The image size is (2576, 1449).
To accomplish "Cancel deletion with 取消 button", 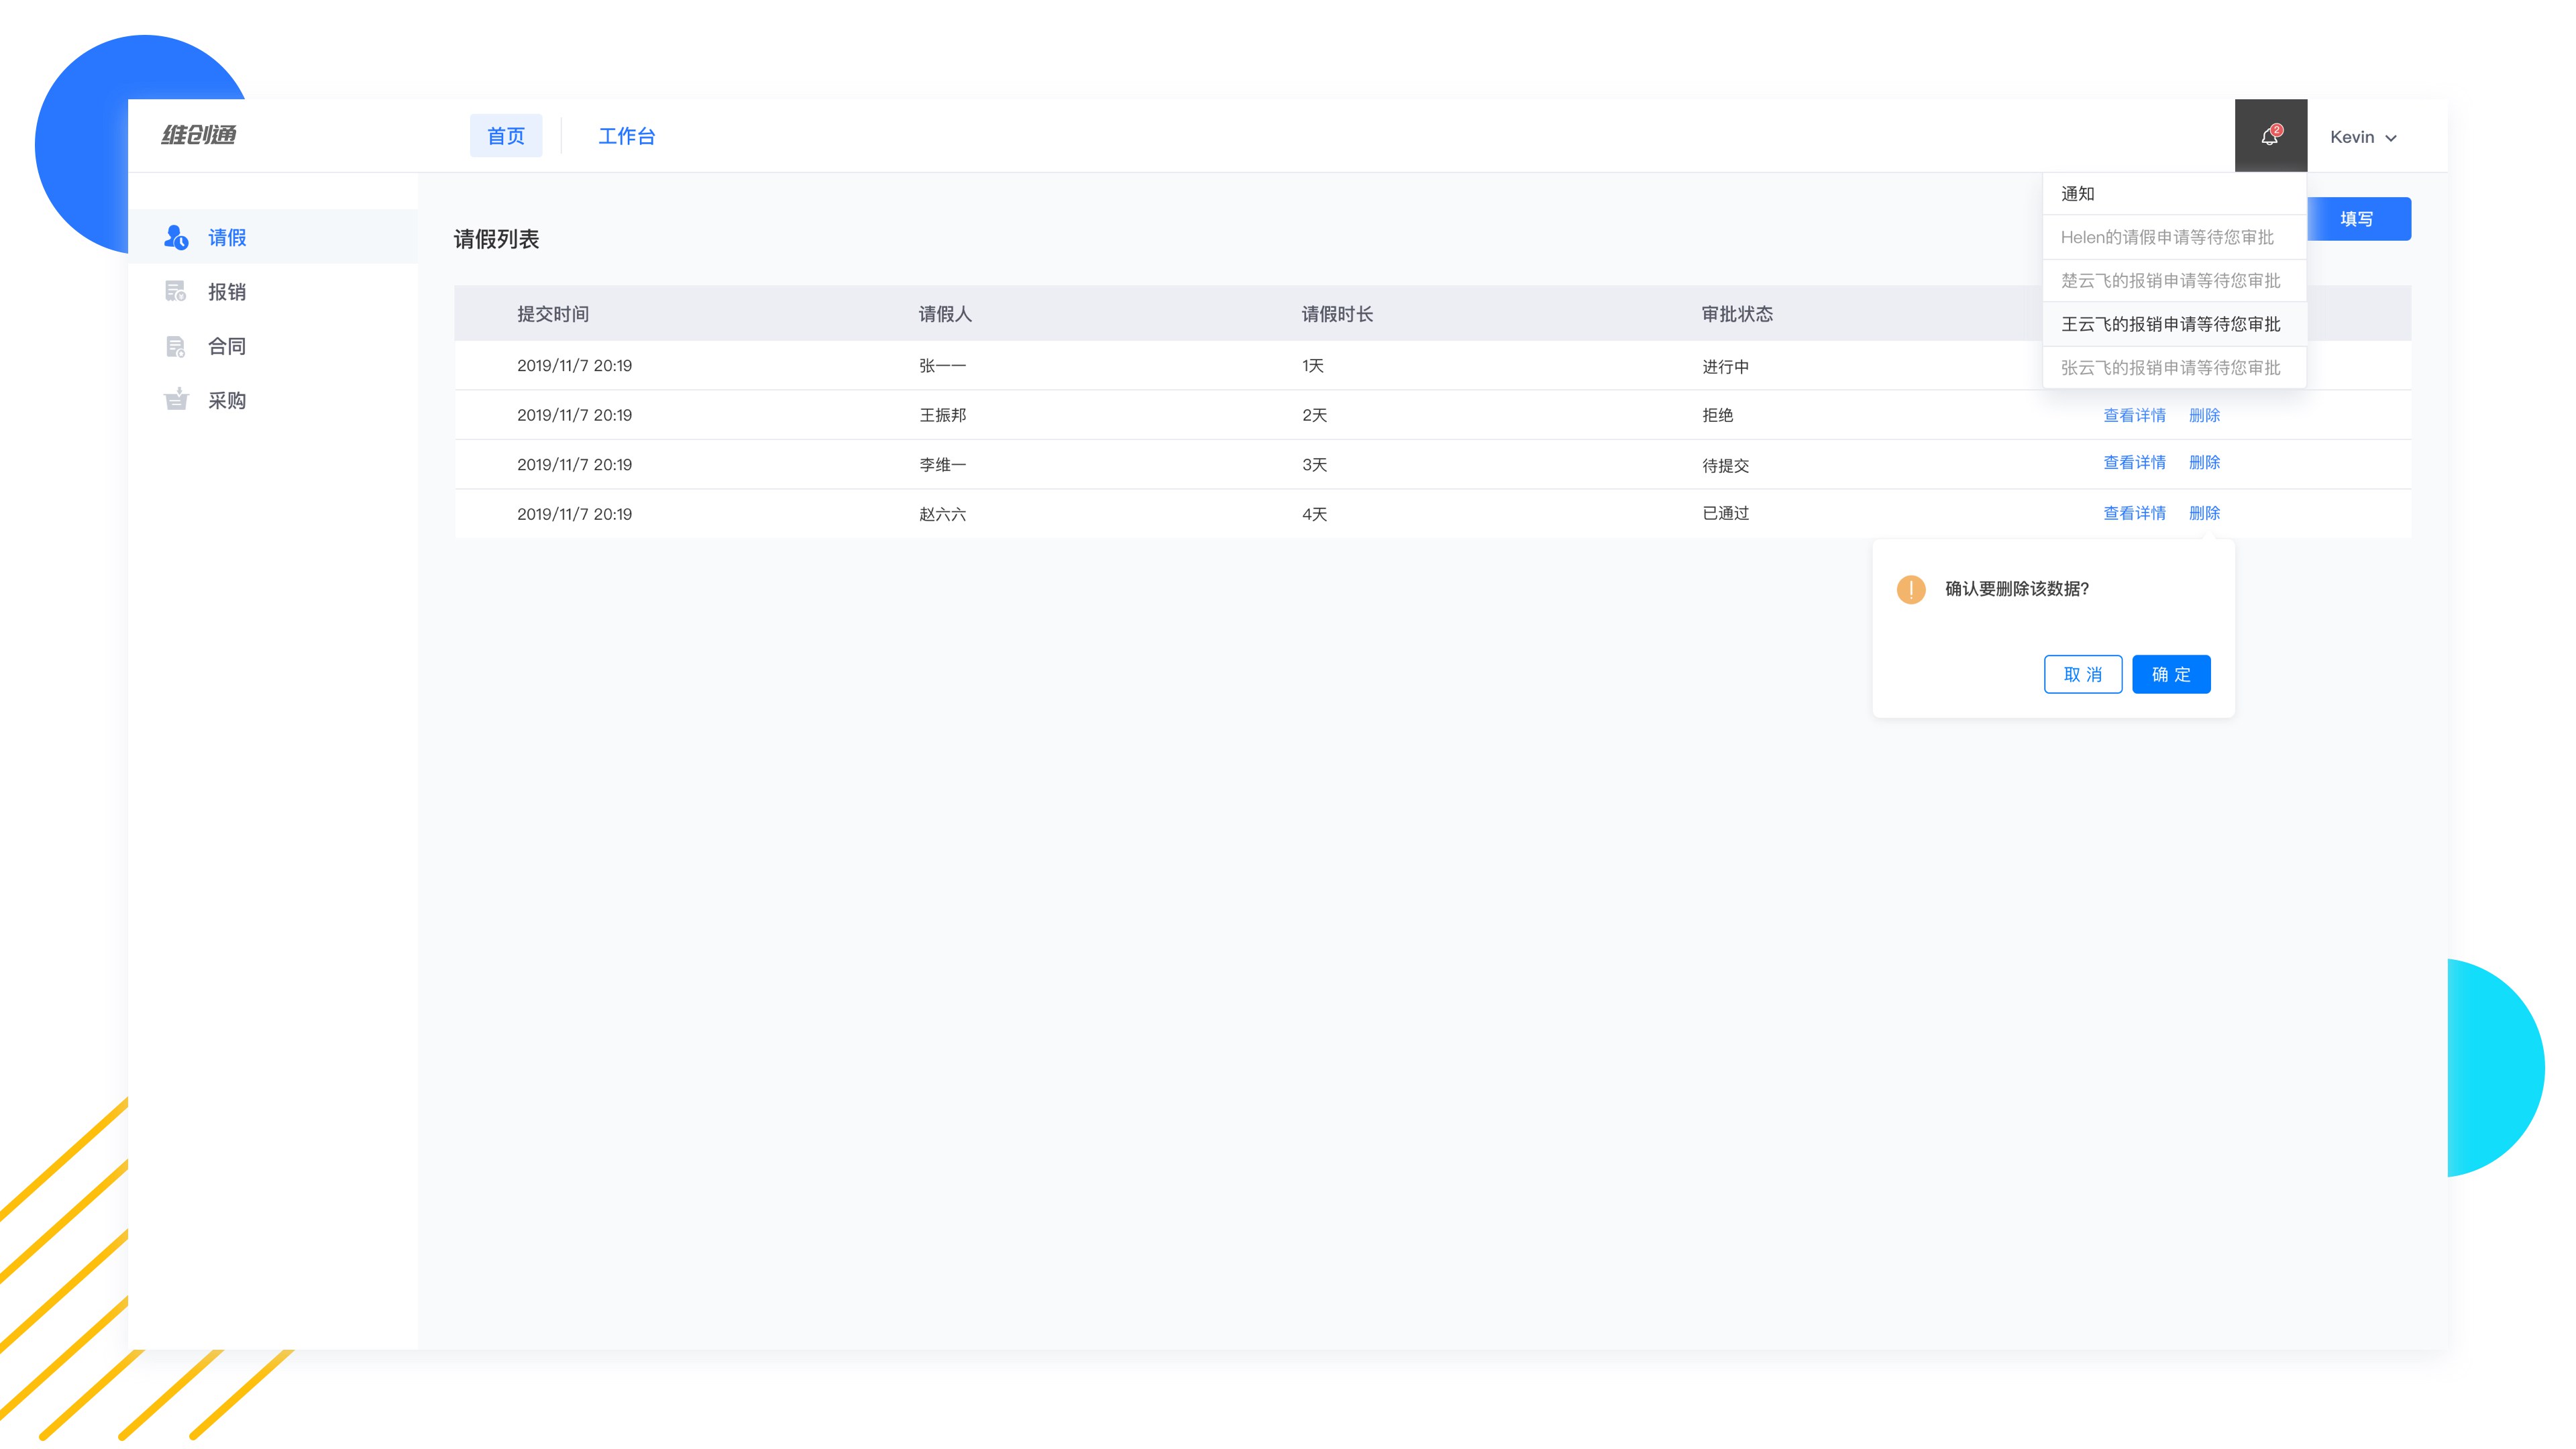I will tap(2083, 674).
